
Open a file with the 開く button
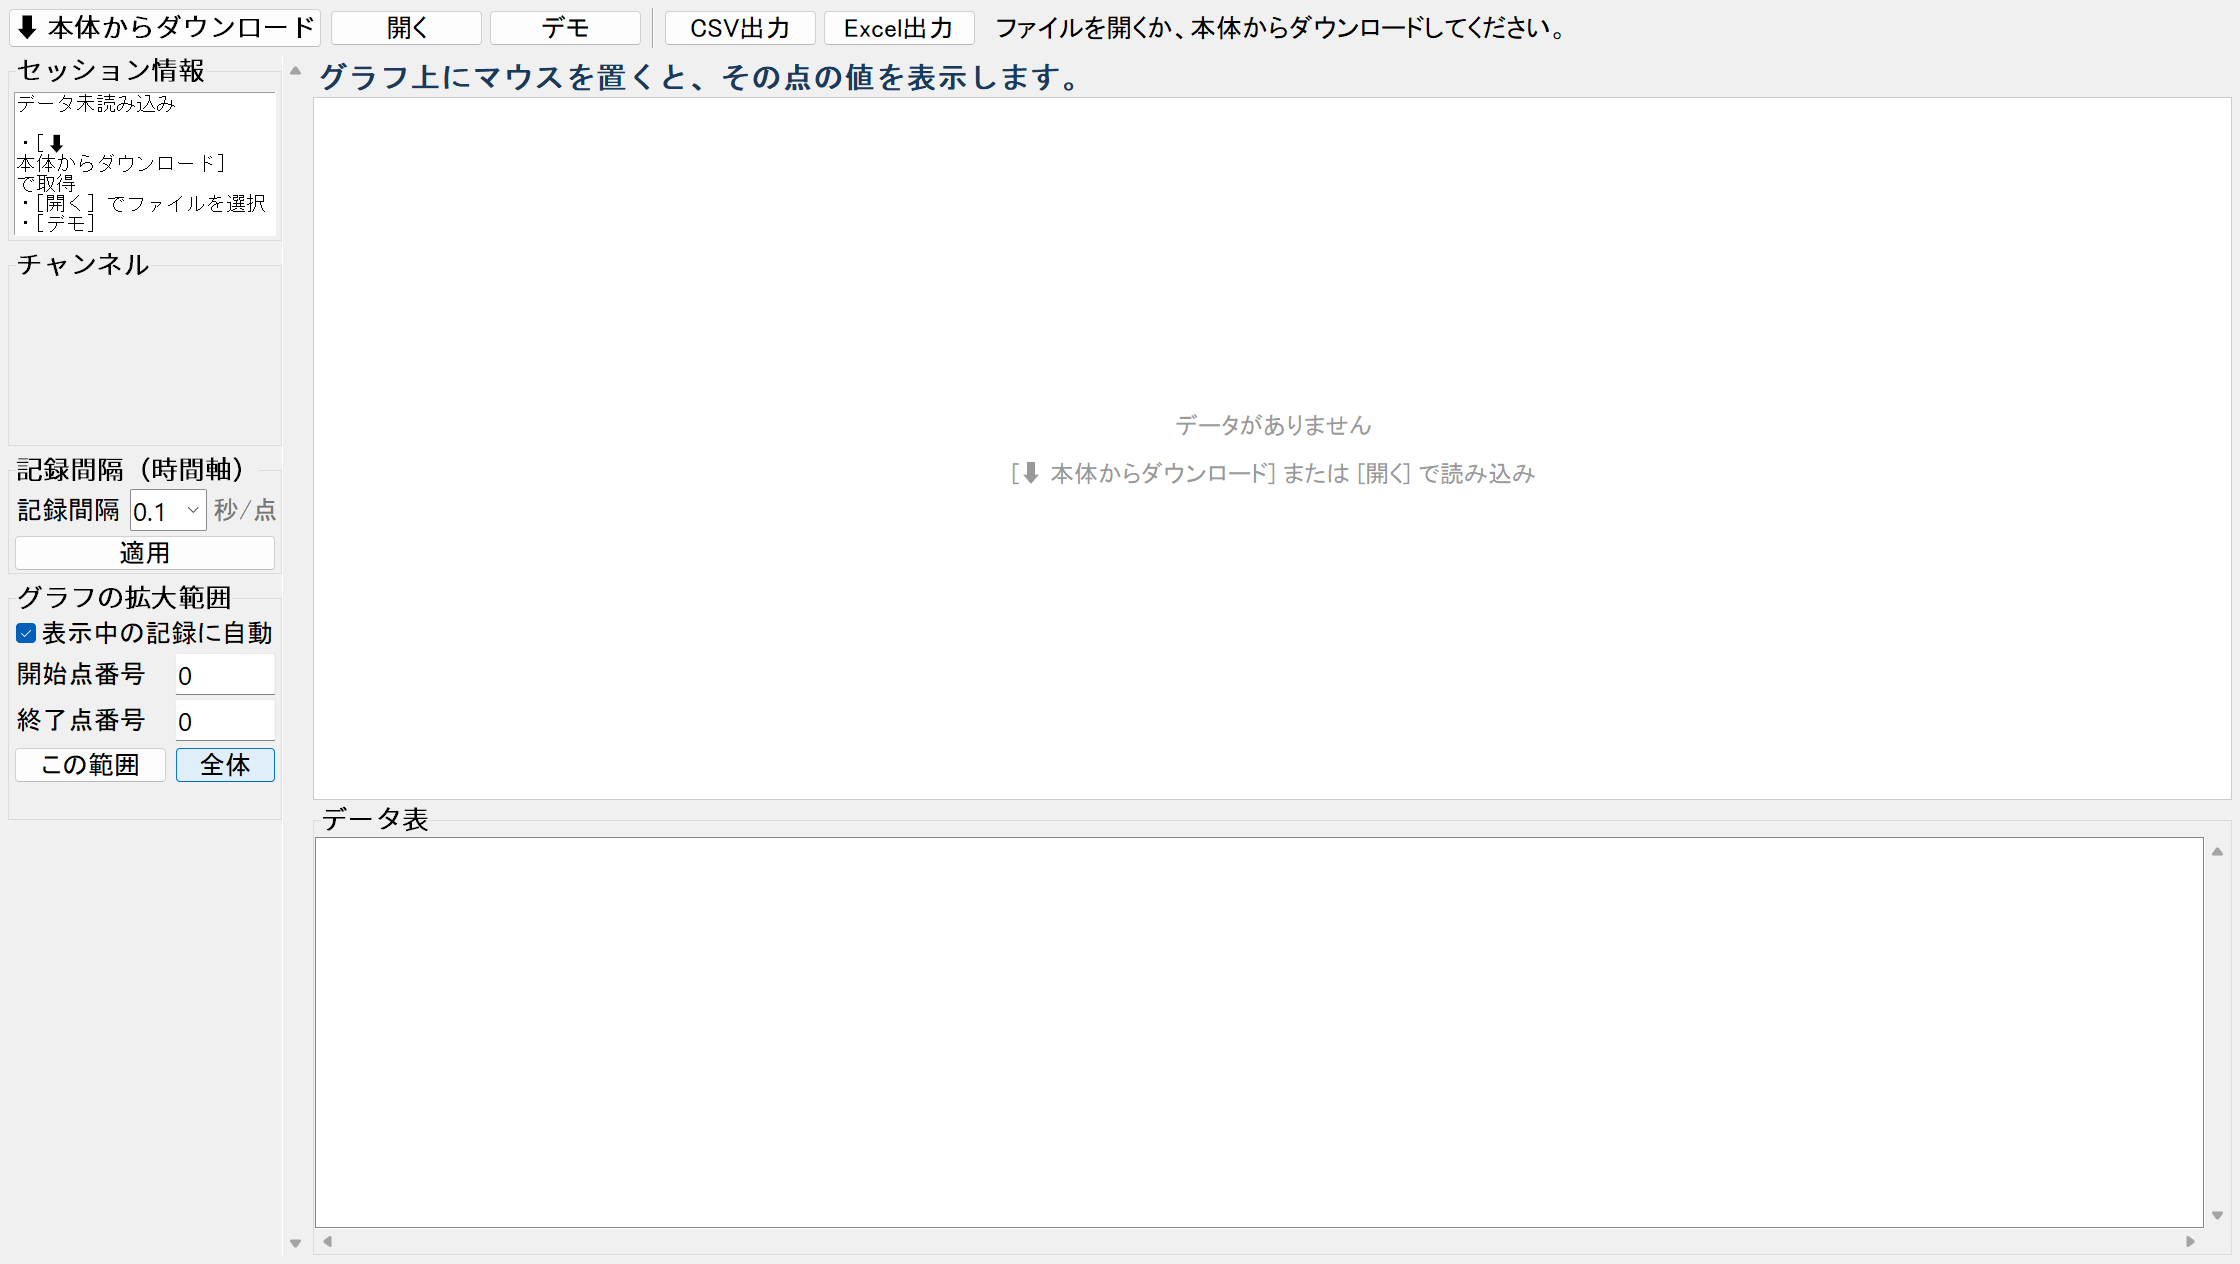[406, 28]
